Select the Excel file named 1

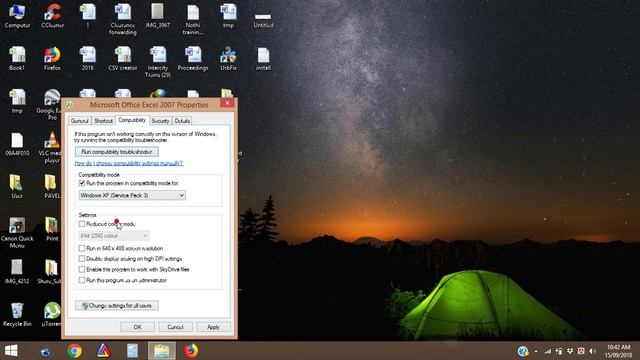tap(87, 16)
